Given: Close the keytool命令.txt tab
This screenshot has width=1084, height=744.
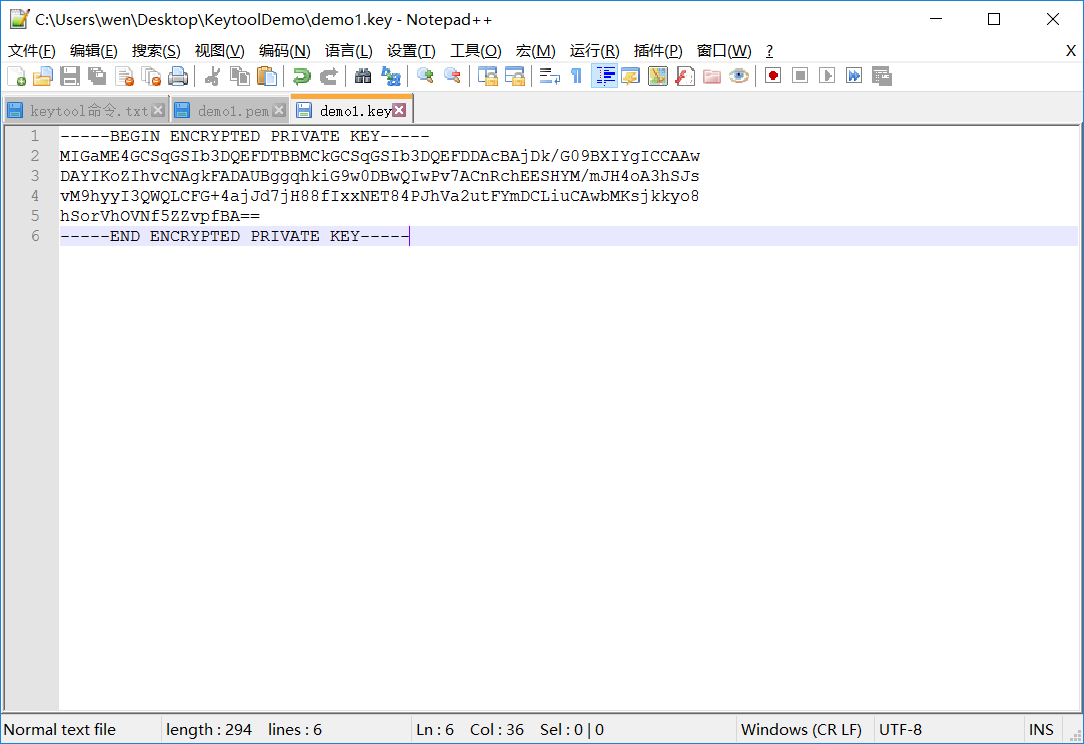Looking at the screenshot, I should (x=158, y=108).
